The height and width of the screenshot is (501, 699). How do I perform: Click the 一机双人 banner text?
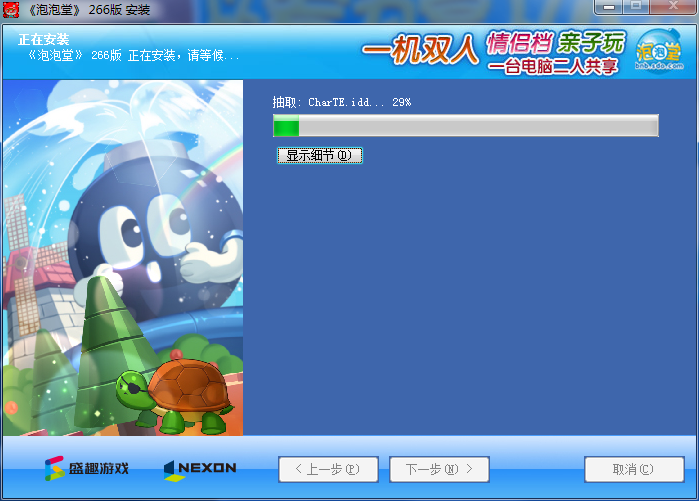coord(420,49)
